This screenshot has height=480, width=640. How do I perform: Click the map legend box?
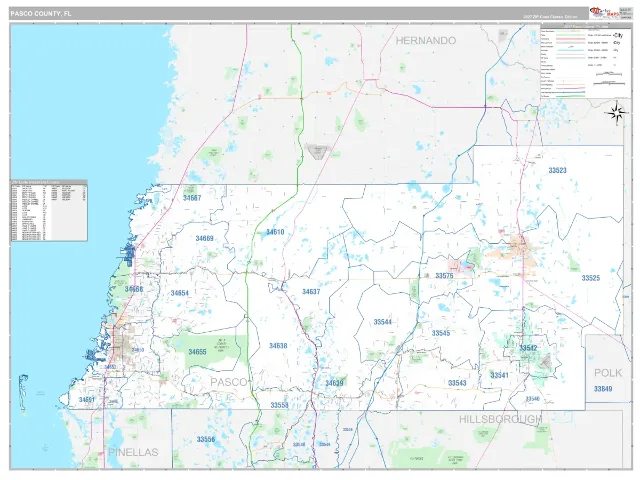585,61
